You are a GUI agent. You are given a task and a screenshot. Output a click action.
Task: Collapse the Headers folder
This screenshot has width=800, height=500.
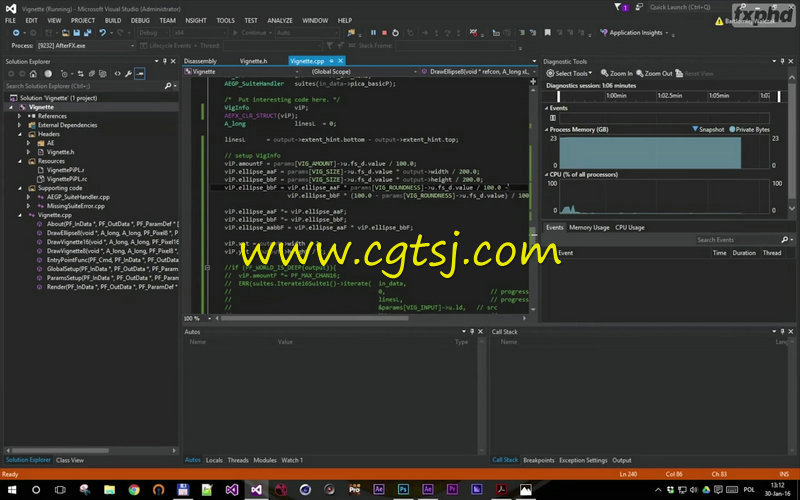tap(20, 134)
